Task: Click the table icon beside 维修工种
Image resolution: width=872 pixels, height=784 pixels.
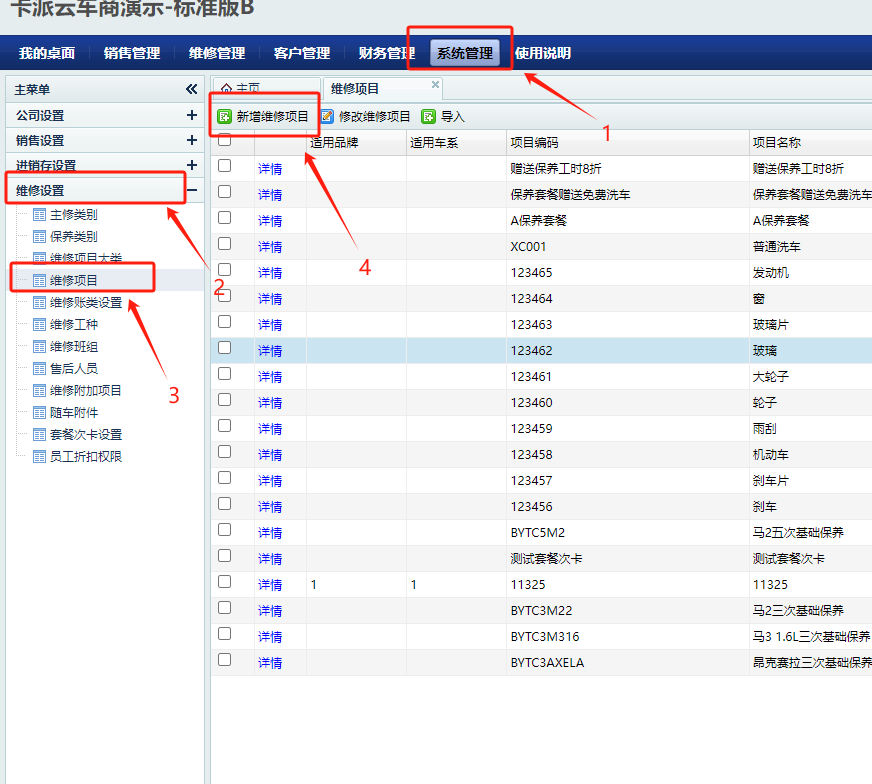Action: (40, 325)
